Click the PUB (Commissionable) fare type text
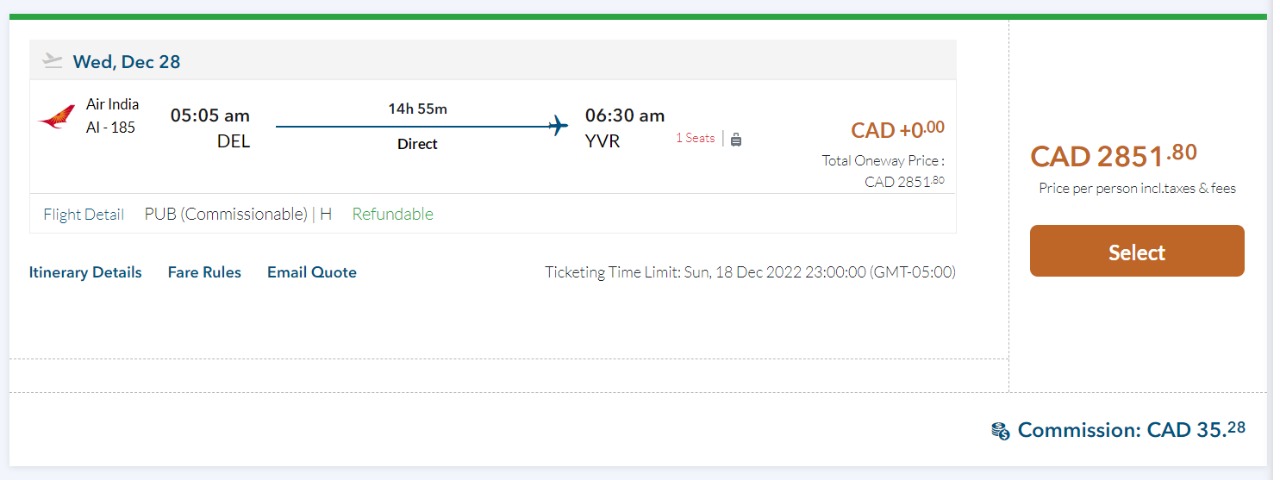Image resolution: width=1280 pixels, height=480 pixels. [x=226, y=214]
